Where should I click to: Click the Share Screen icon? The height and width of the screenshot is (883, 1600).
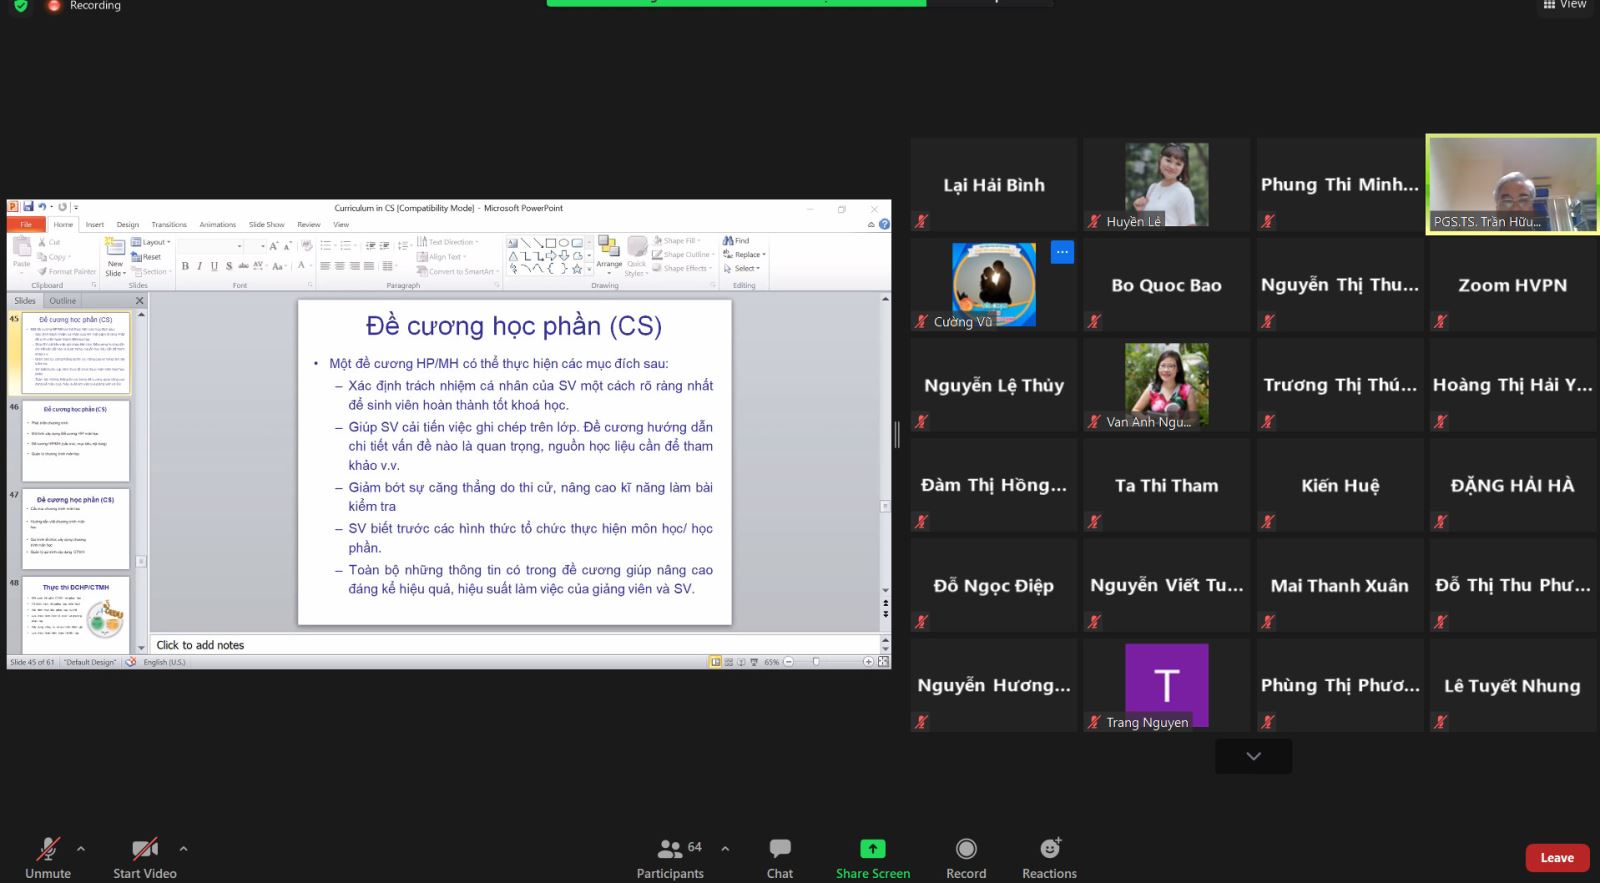tap(872, 848)
